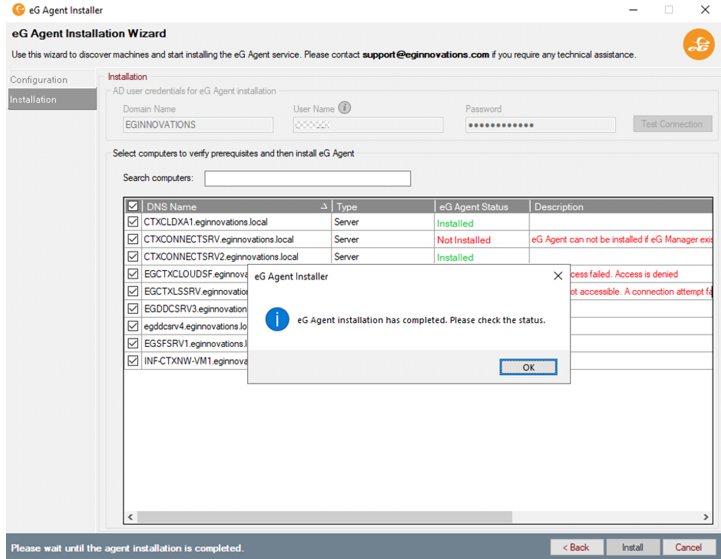The width and height of the screenshot is (721, 559).
Task: Uncheck the egddcsrv4 computer checkbox
Action: 133,326
